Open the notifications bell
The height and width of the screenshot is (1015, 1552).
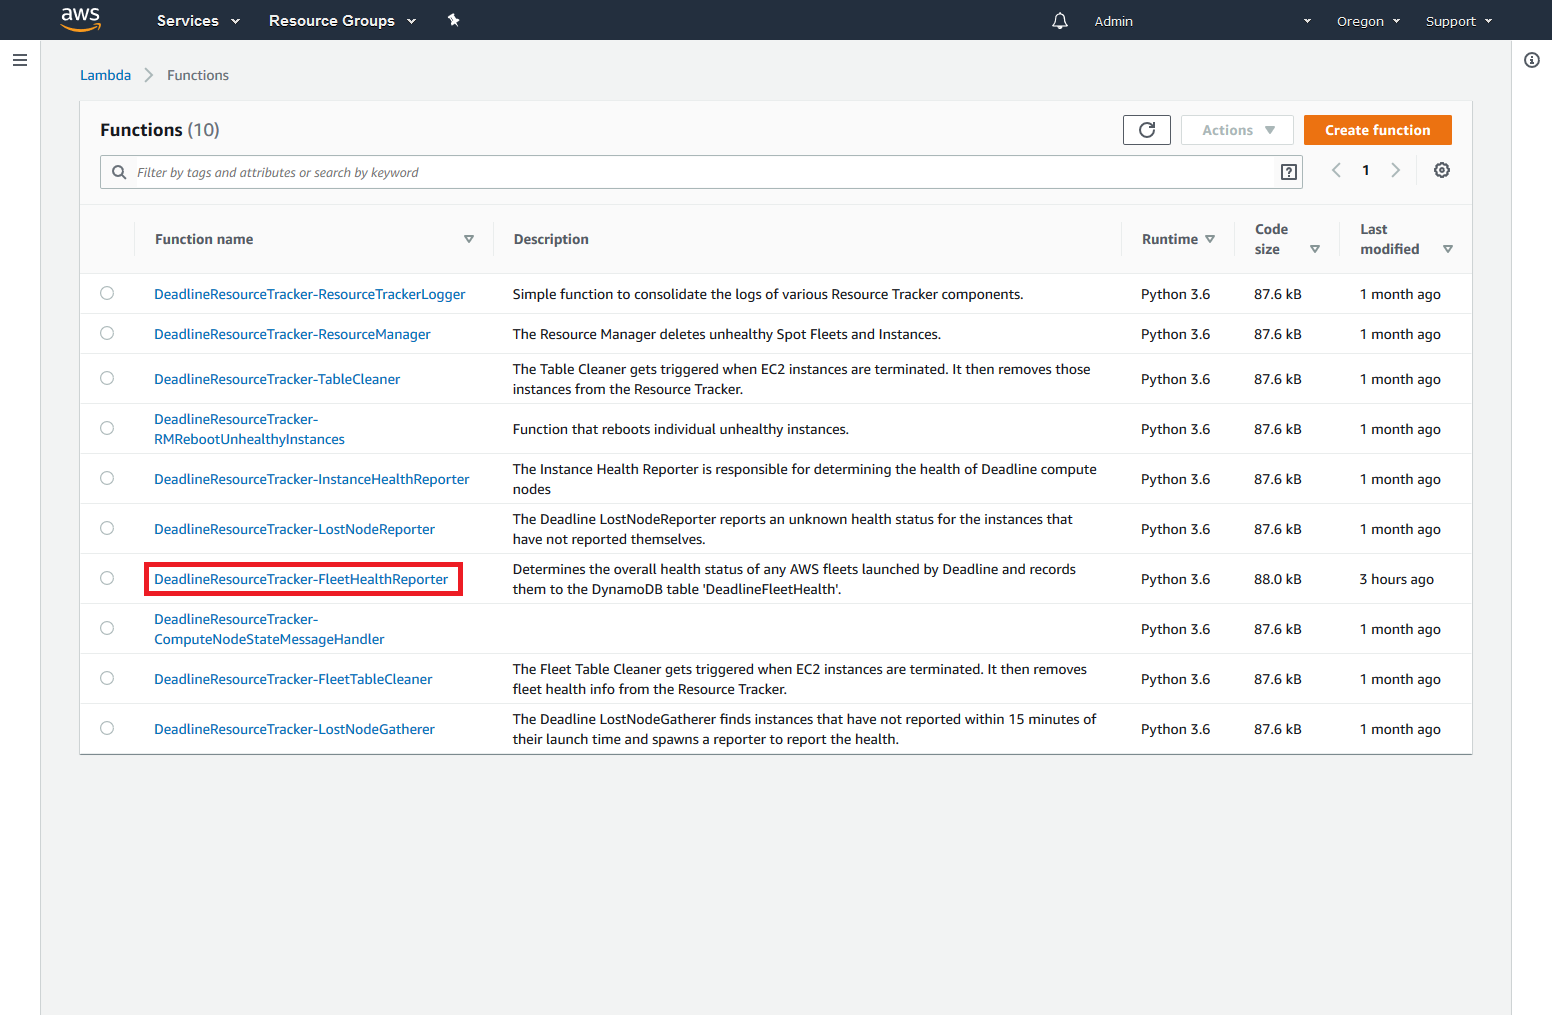click(x=1060, y=21)
